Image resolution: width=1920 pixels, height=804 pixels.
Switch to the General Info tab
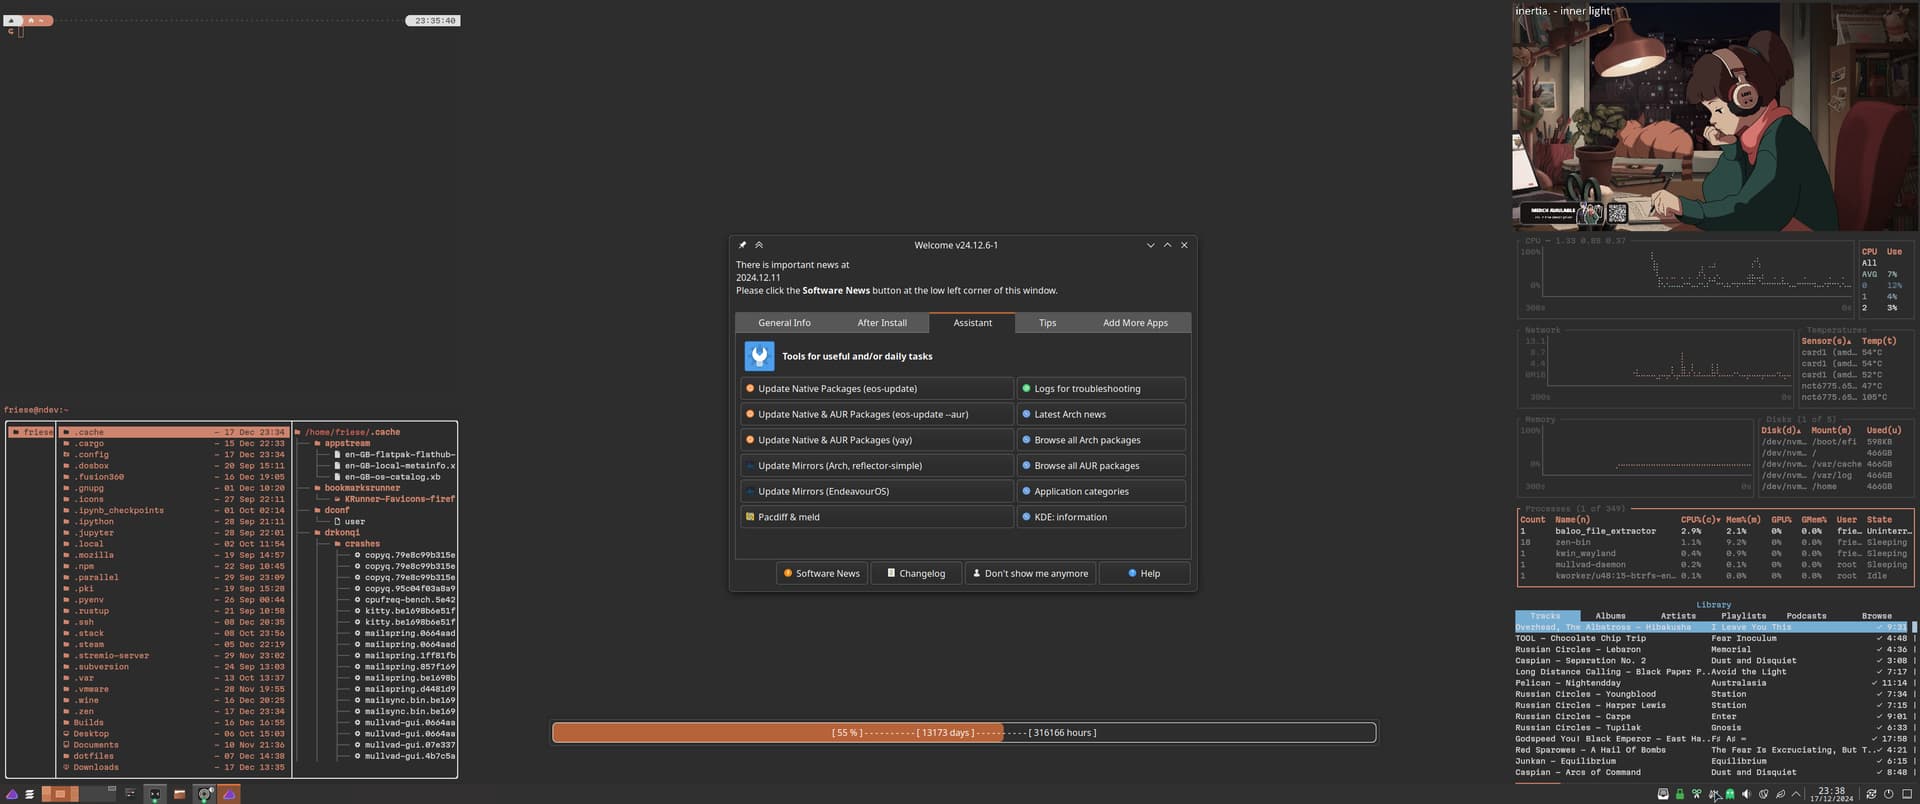(x=784, y=323)
